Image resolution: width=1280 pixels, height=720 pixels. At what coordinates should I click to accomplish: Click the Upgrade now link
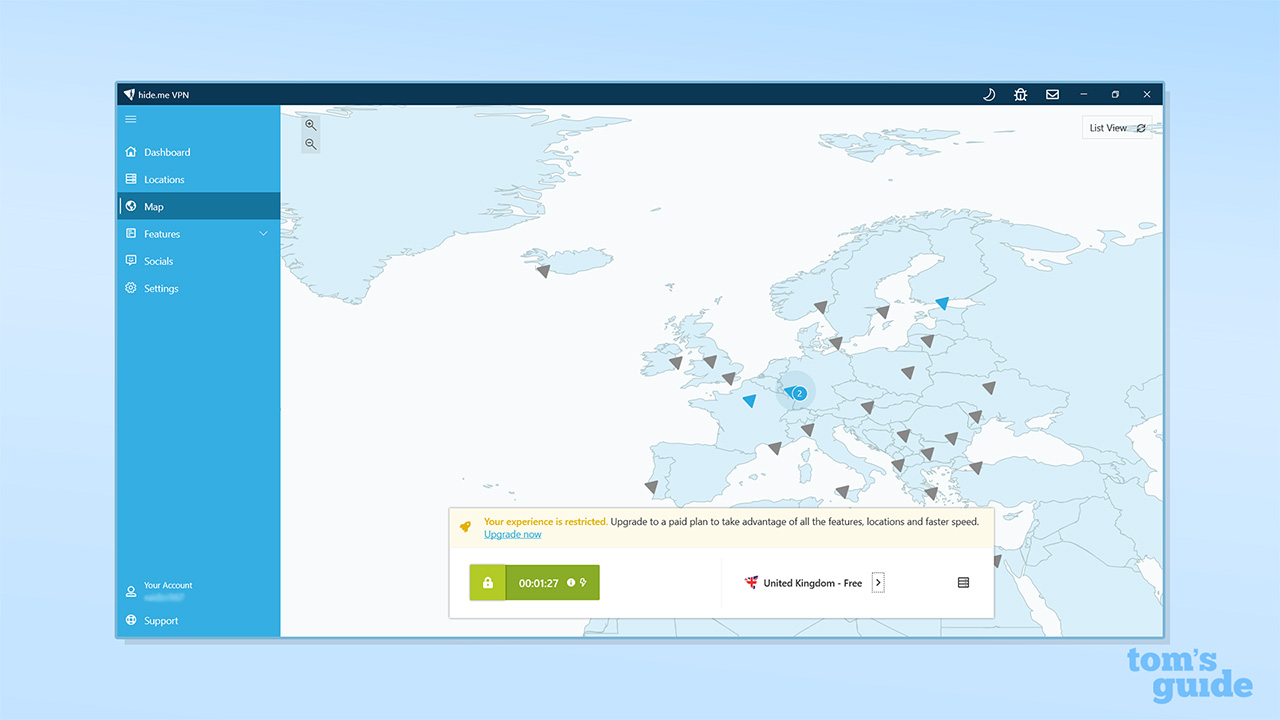click(512, 534)
